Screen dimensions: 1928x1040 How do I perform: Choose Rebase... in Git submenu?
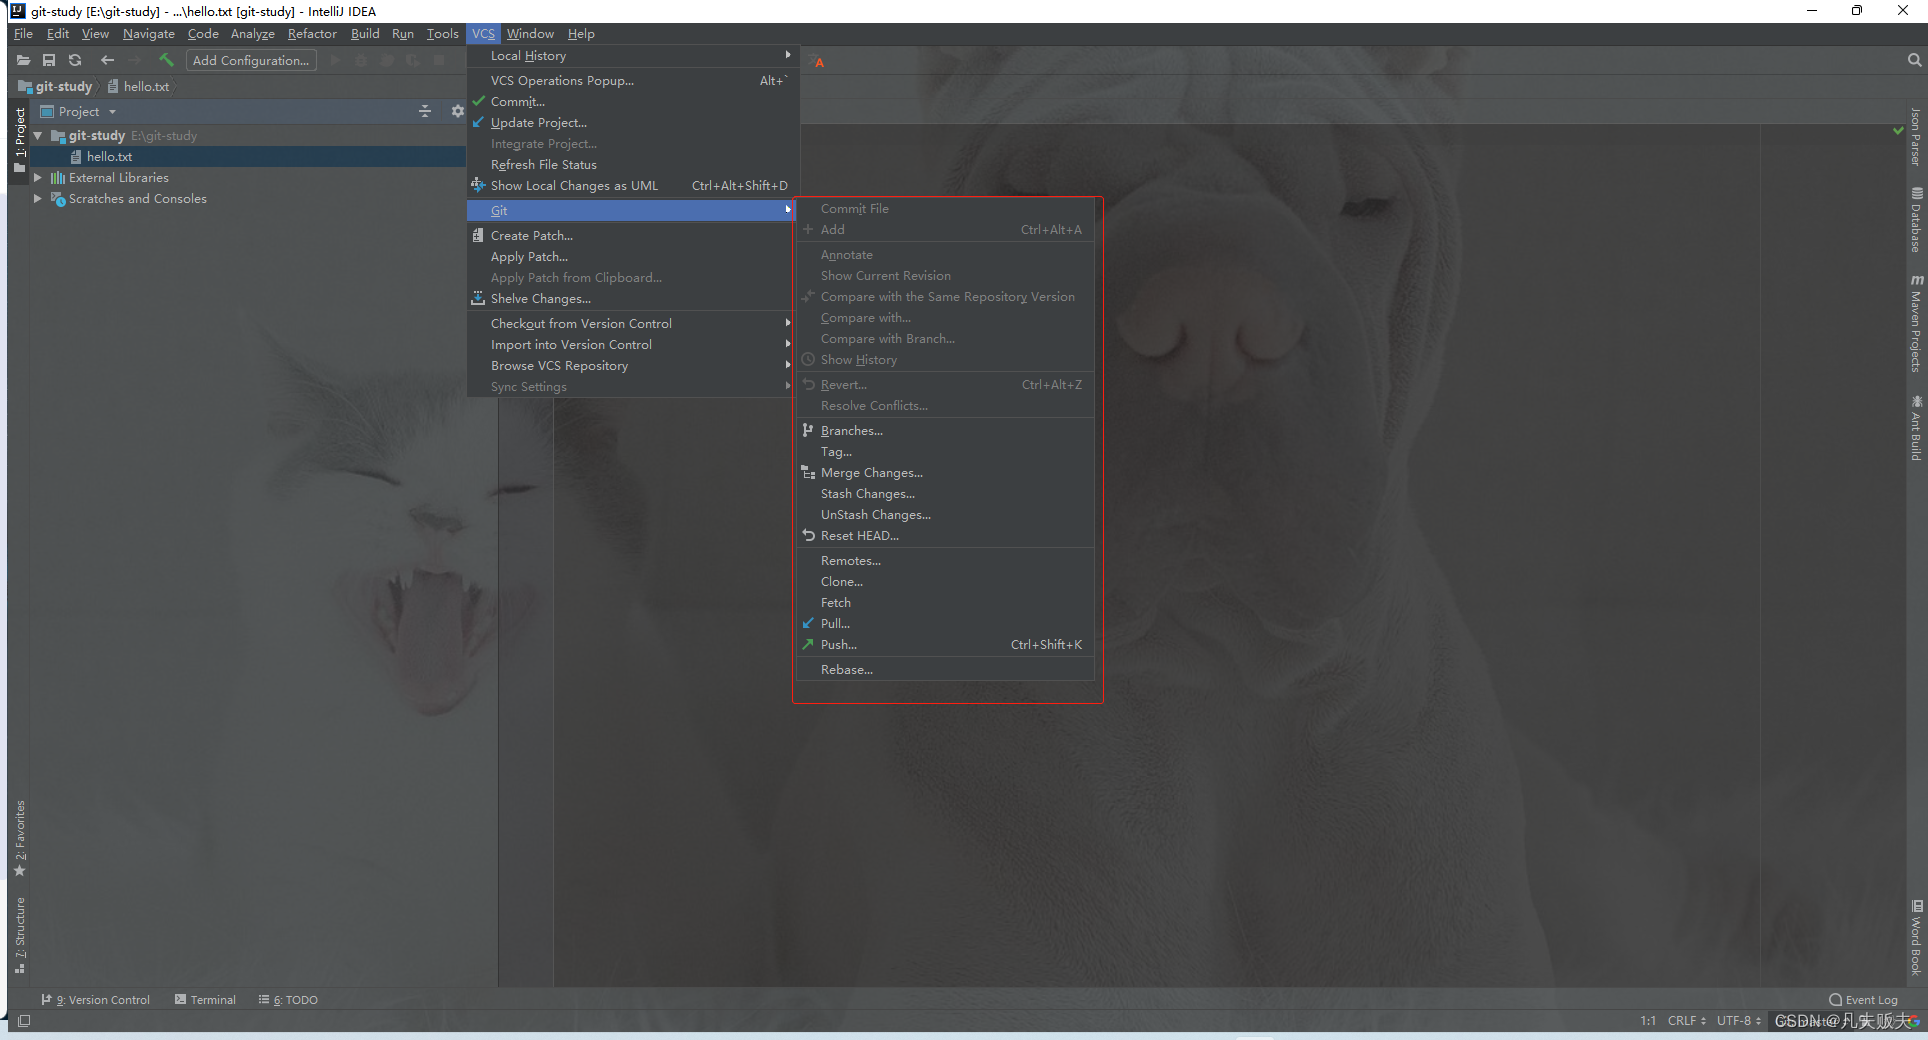(x=945, y=669)
